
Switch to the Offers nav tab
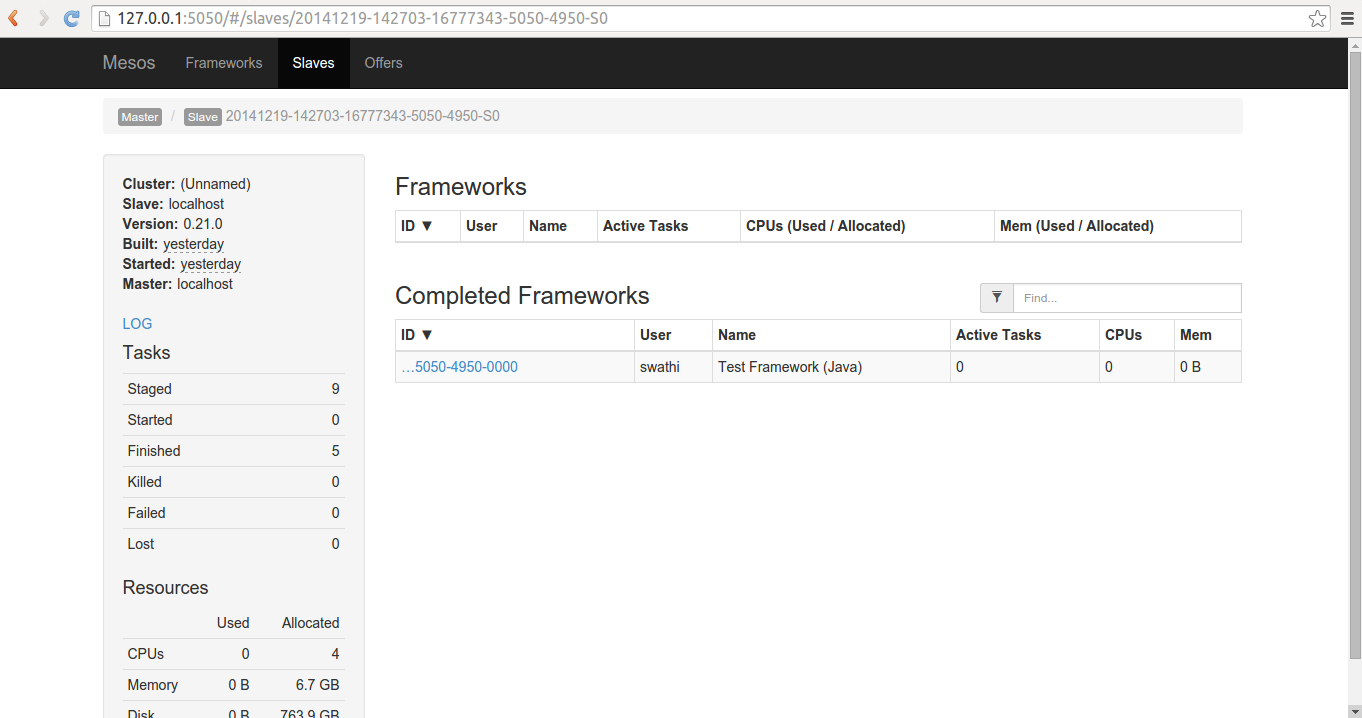[383, 63]
